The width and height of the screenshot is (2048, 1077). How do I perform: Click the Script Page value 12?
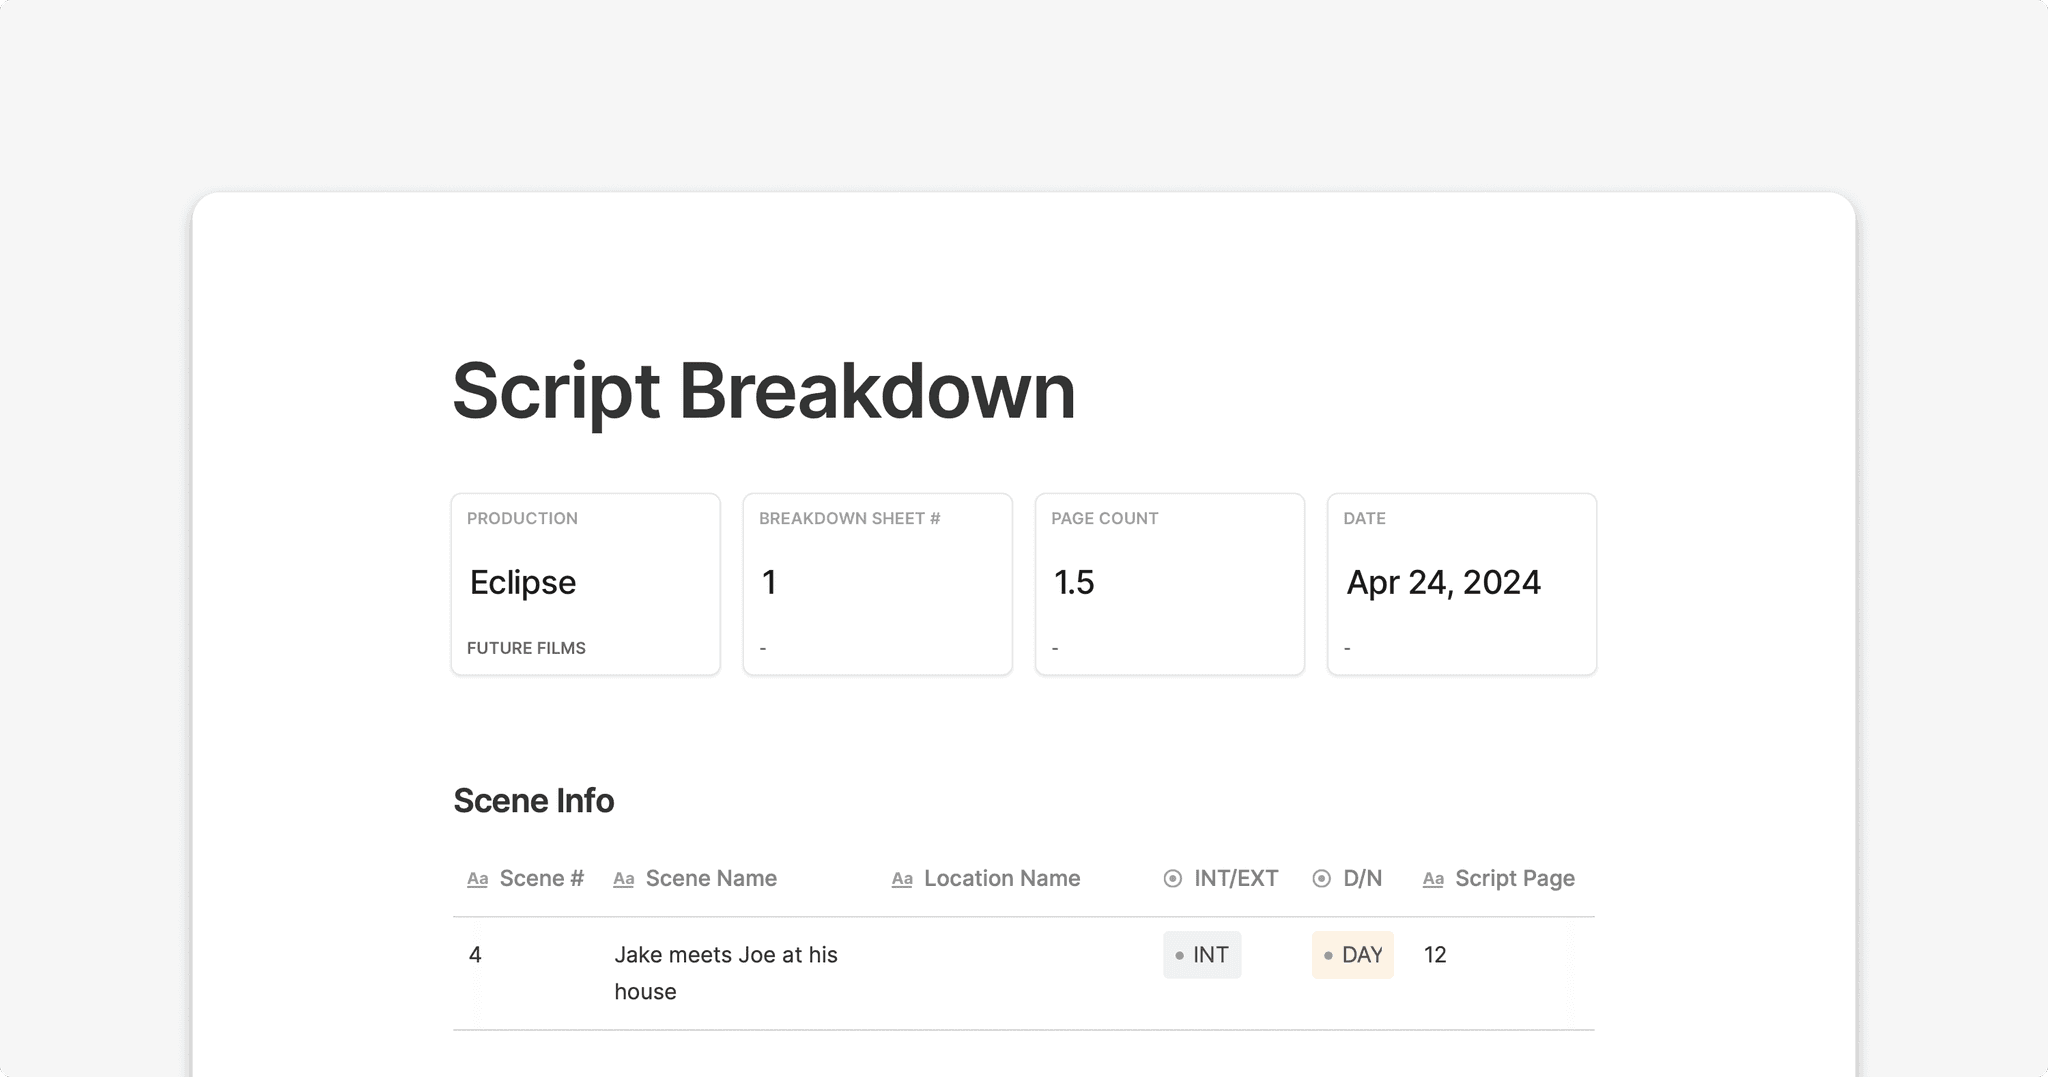(1435, 955)
